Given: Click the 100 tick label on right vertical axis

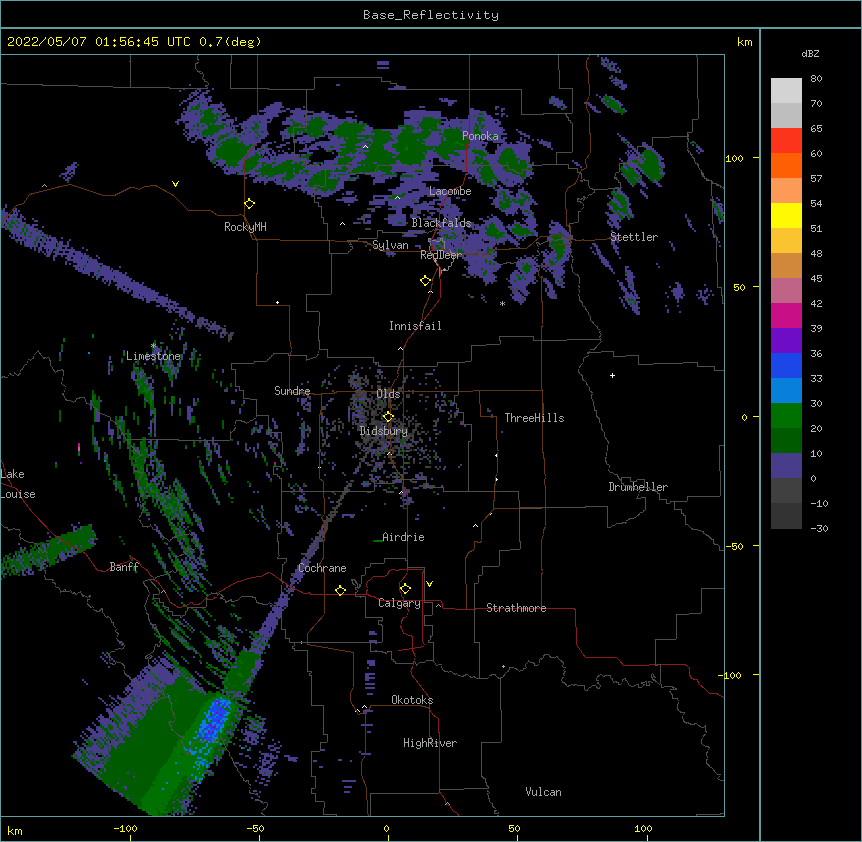Looking at the screenshot, I should pyautogui.click(x=734, y=158).
